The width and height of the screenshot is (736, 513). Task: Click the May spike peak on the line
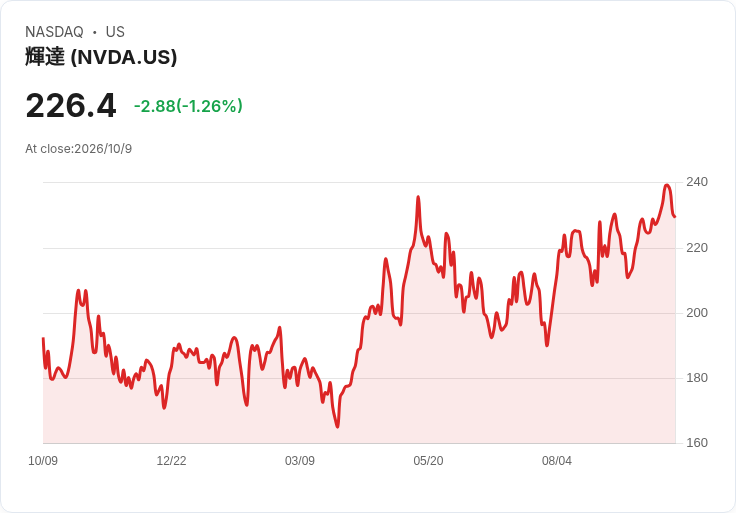(418, 197)
